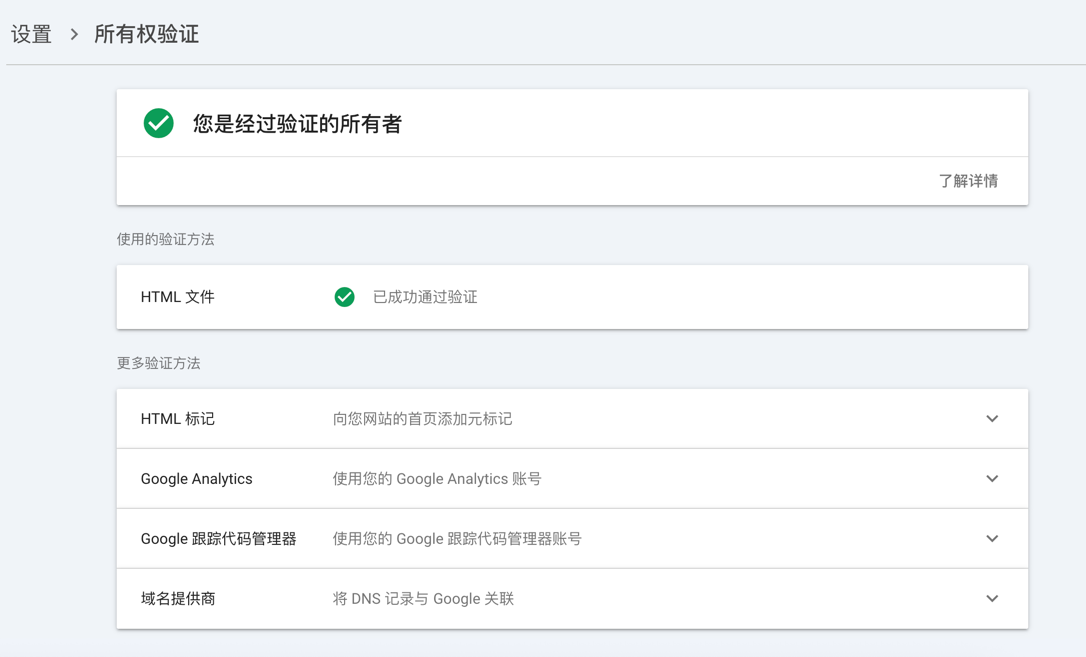Click the 将 DNS 记录与 Google 关联 description

(423, 599)
